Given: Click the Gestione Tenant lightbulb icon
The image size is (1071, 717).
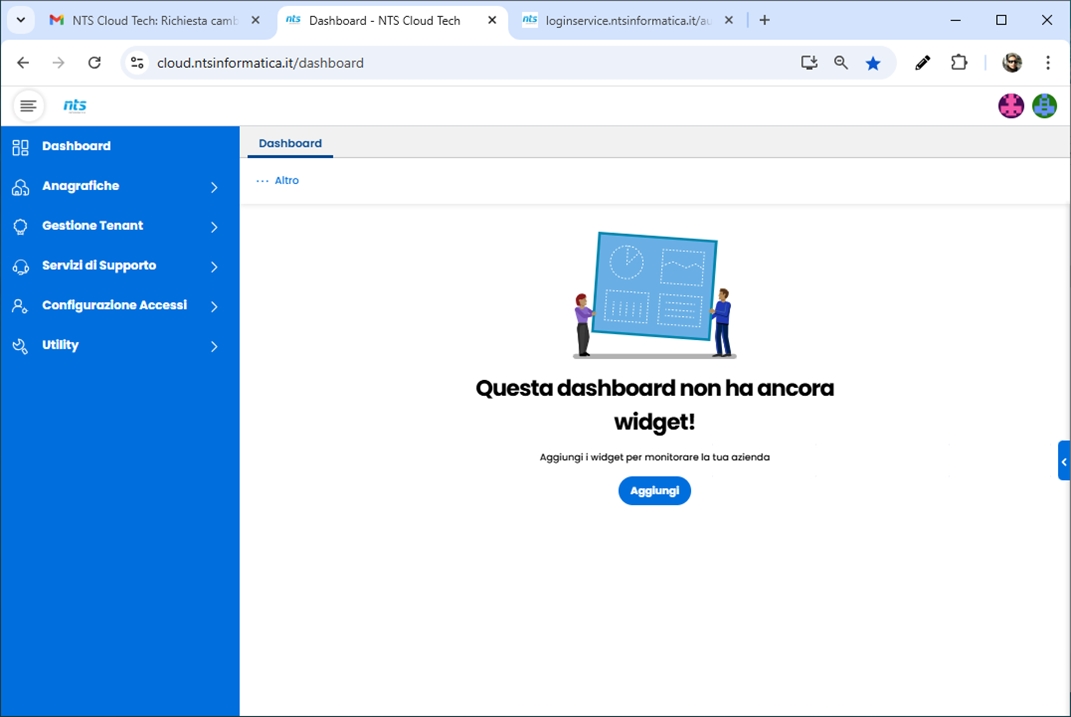Looking at the screenshot, I should tap(20, 227).
